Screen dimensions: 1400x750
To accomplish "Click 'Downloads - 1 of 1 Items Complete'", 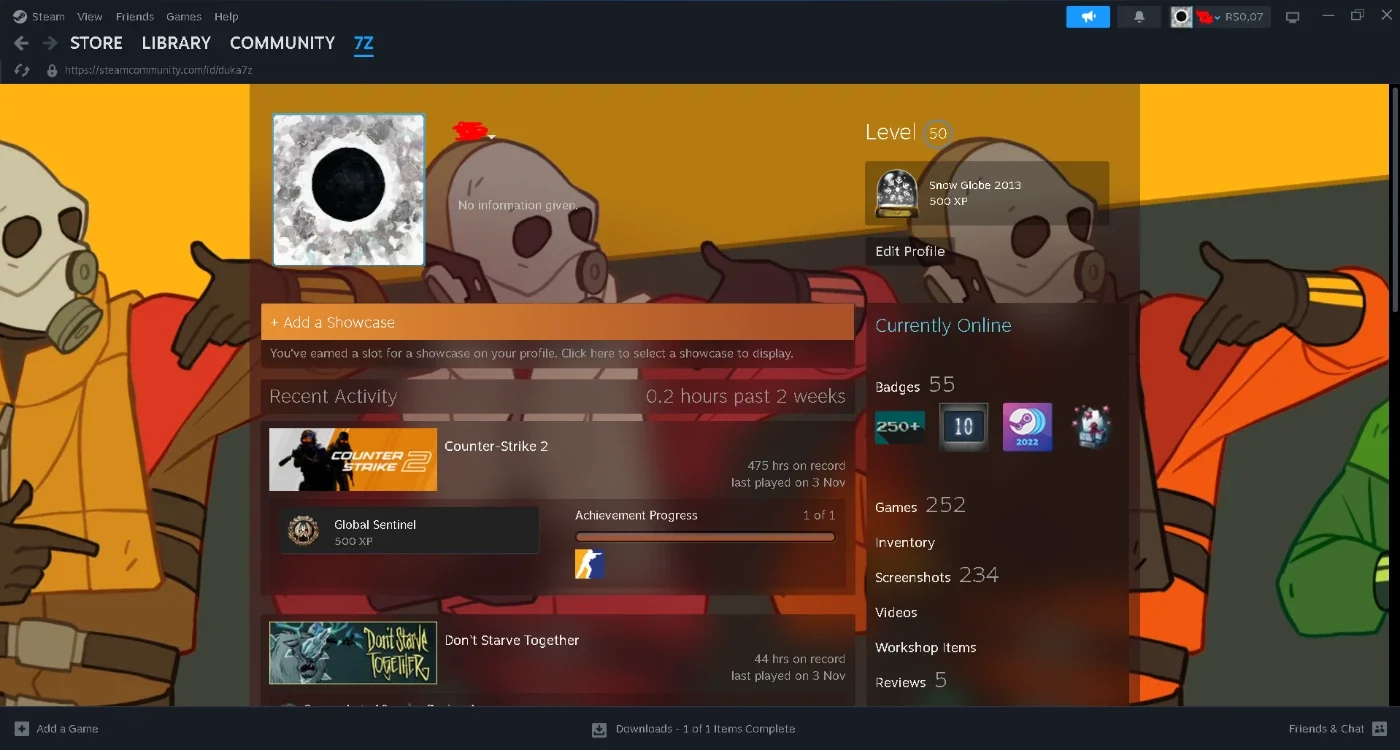I will (705, 729).
